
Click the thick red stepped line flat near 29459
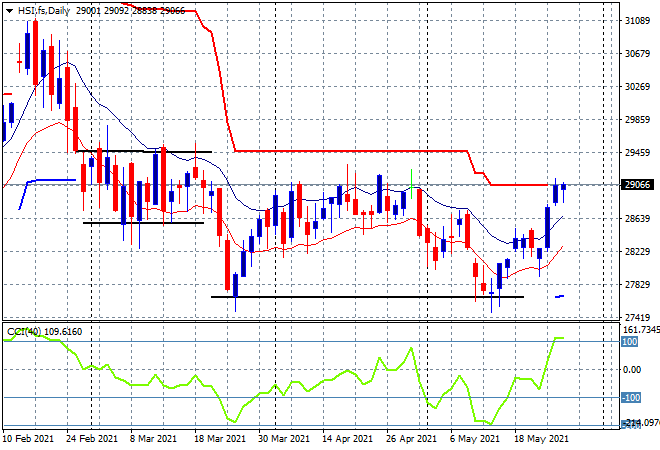[x=349, y=151]
